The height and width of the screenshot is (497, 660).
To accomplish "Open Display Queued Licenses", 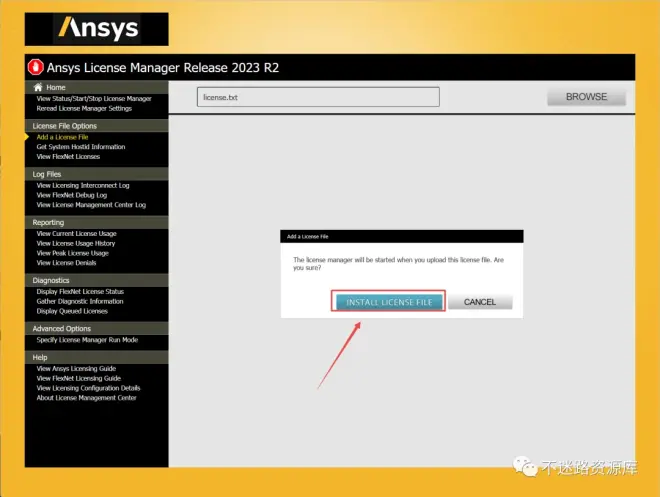I will point(72,311).
